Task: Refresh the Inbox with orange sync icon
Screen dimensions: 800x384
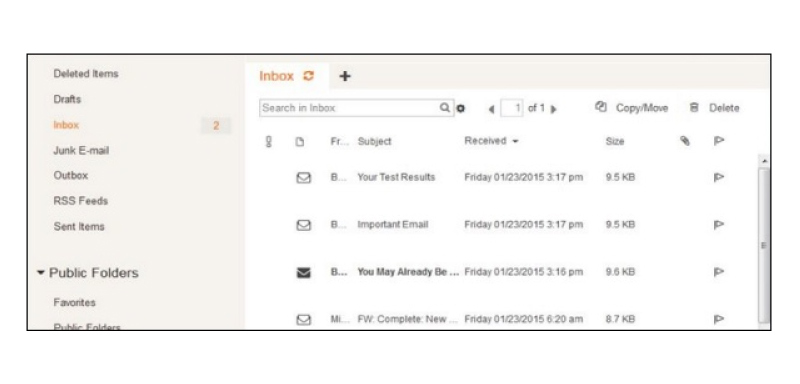Action: click(308, 76)
